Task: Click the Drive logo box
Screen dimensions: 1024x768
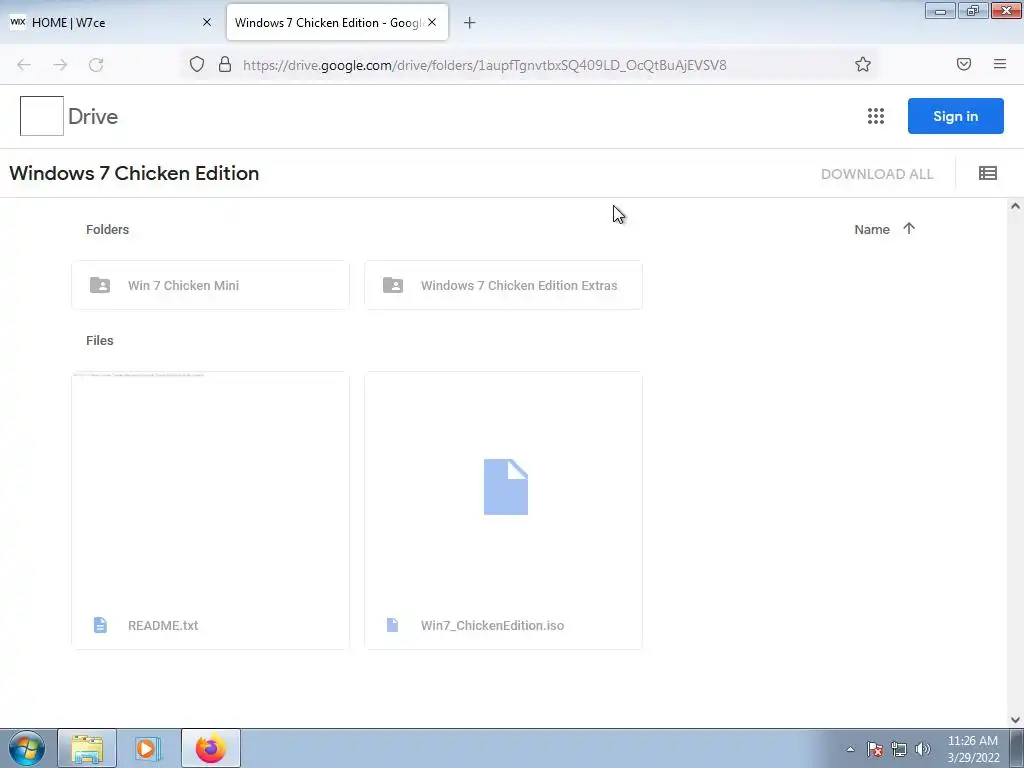Action: click(x=42, y=116)
